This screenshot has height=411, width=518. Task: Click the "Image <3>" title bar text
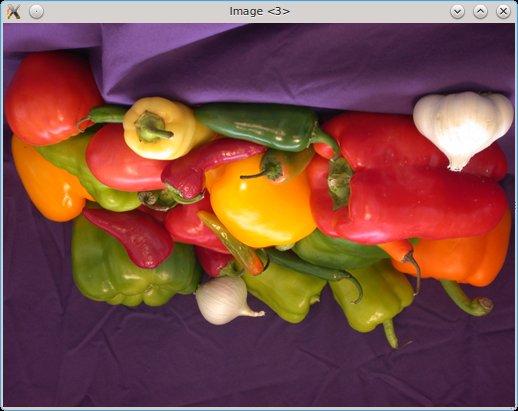[260, 11]
